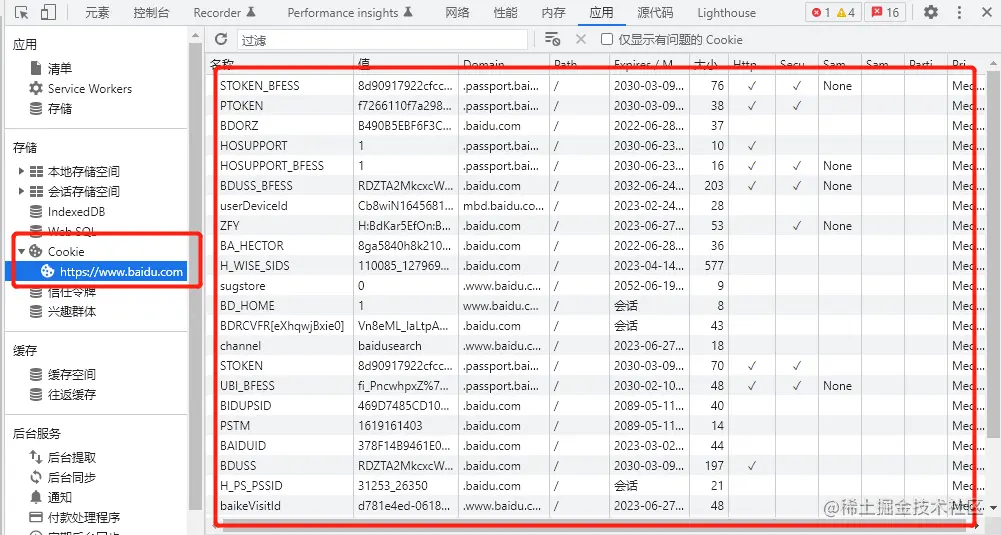1001x535 pixels.
Task: Delete selected cookie X icon
Action: [580, 40]
